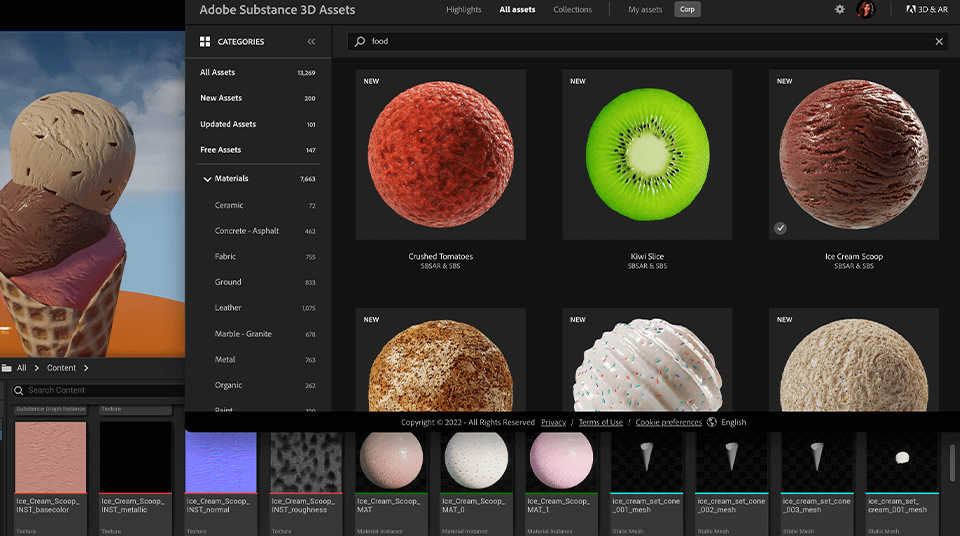The height and width of the screenshot is (536, 960).
Task: Click the globe language icon
Action: [x=711, y=422]
